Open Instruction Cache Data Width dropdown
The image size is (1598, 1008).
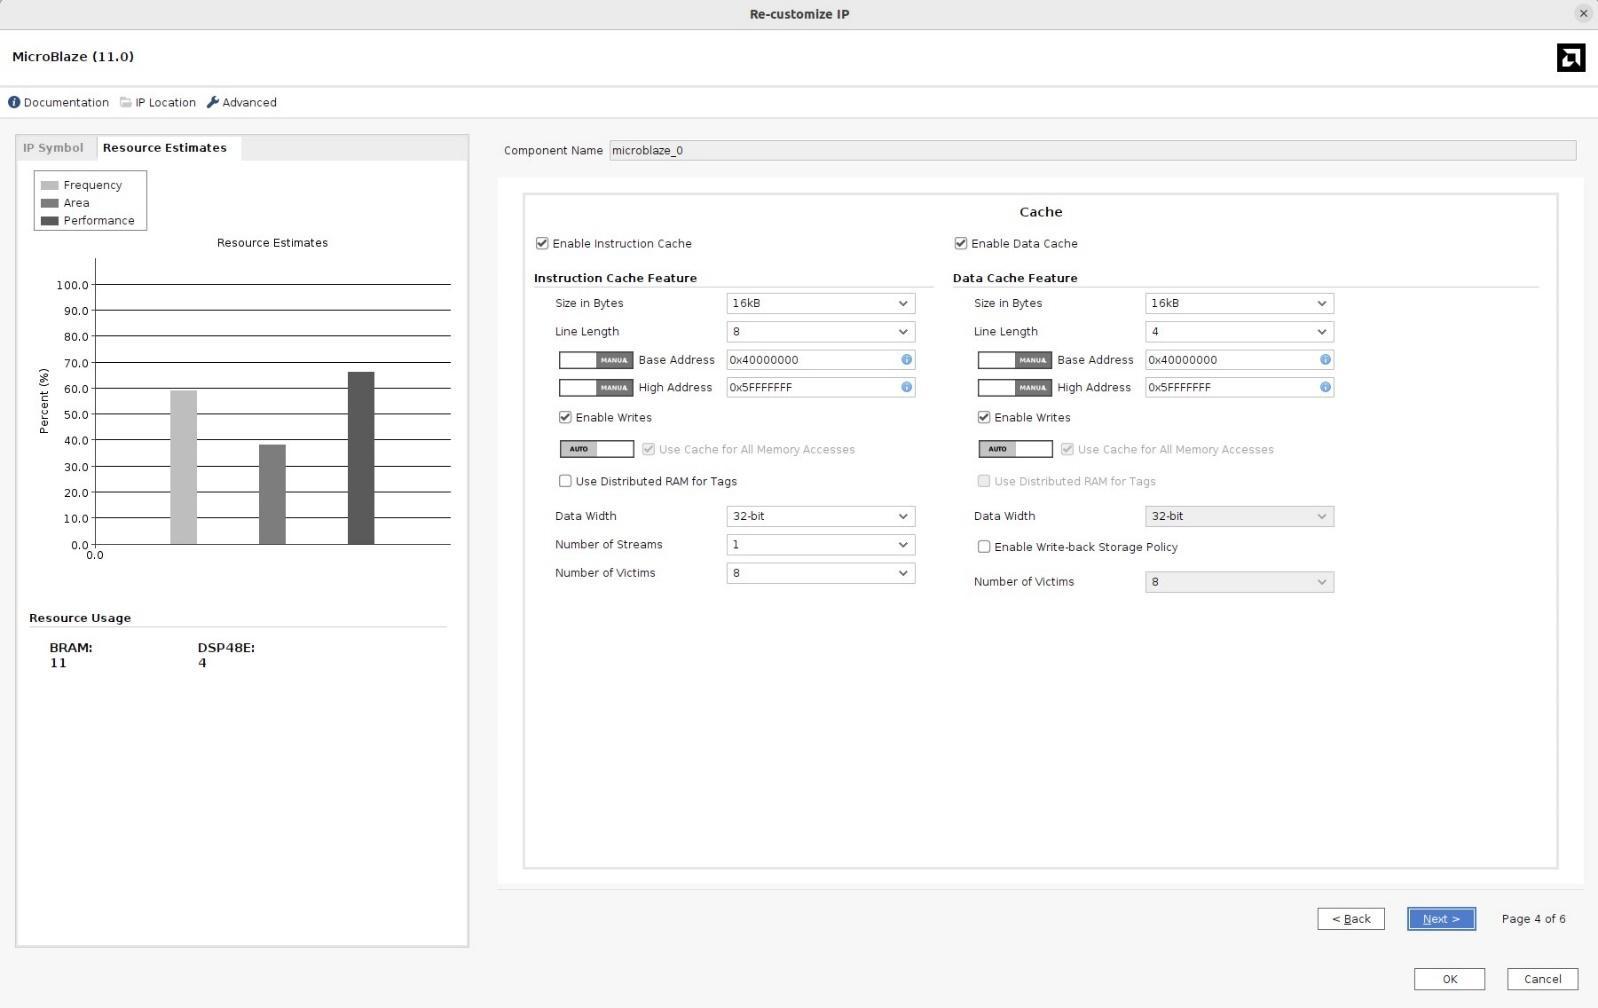point(821,516)
